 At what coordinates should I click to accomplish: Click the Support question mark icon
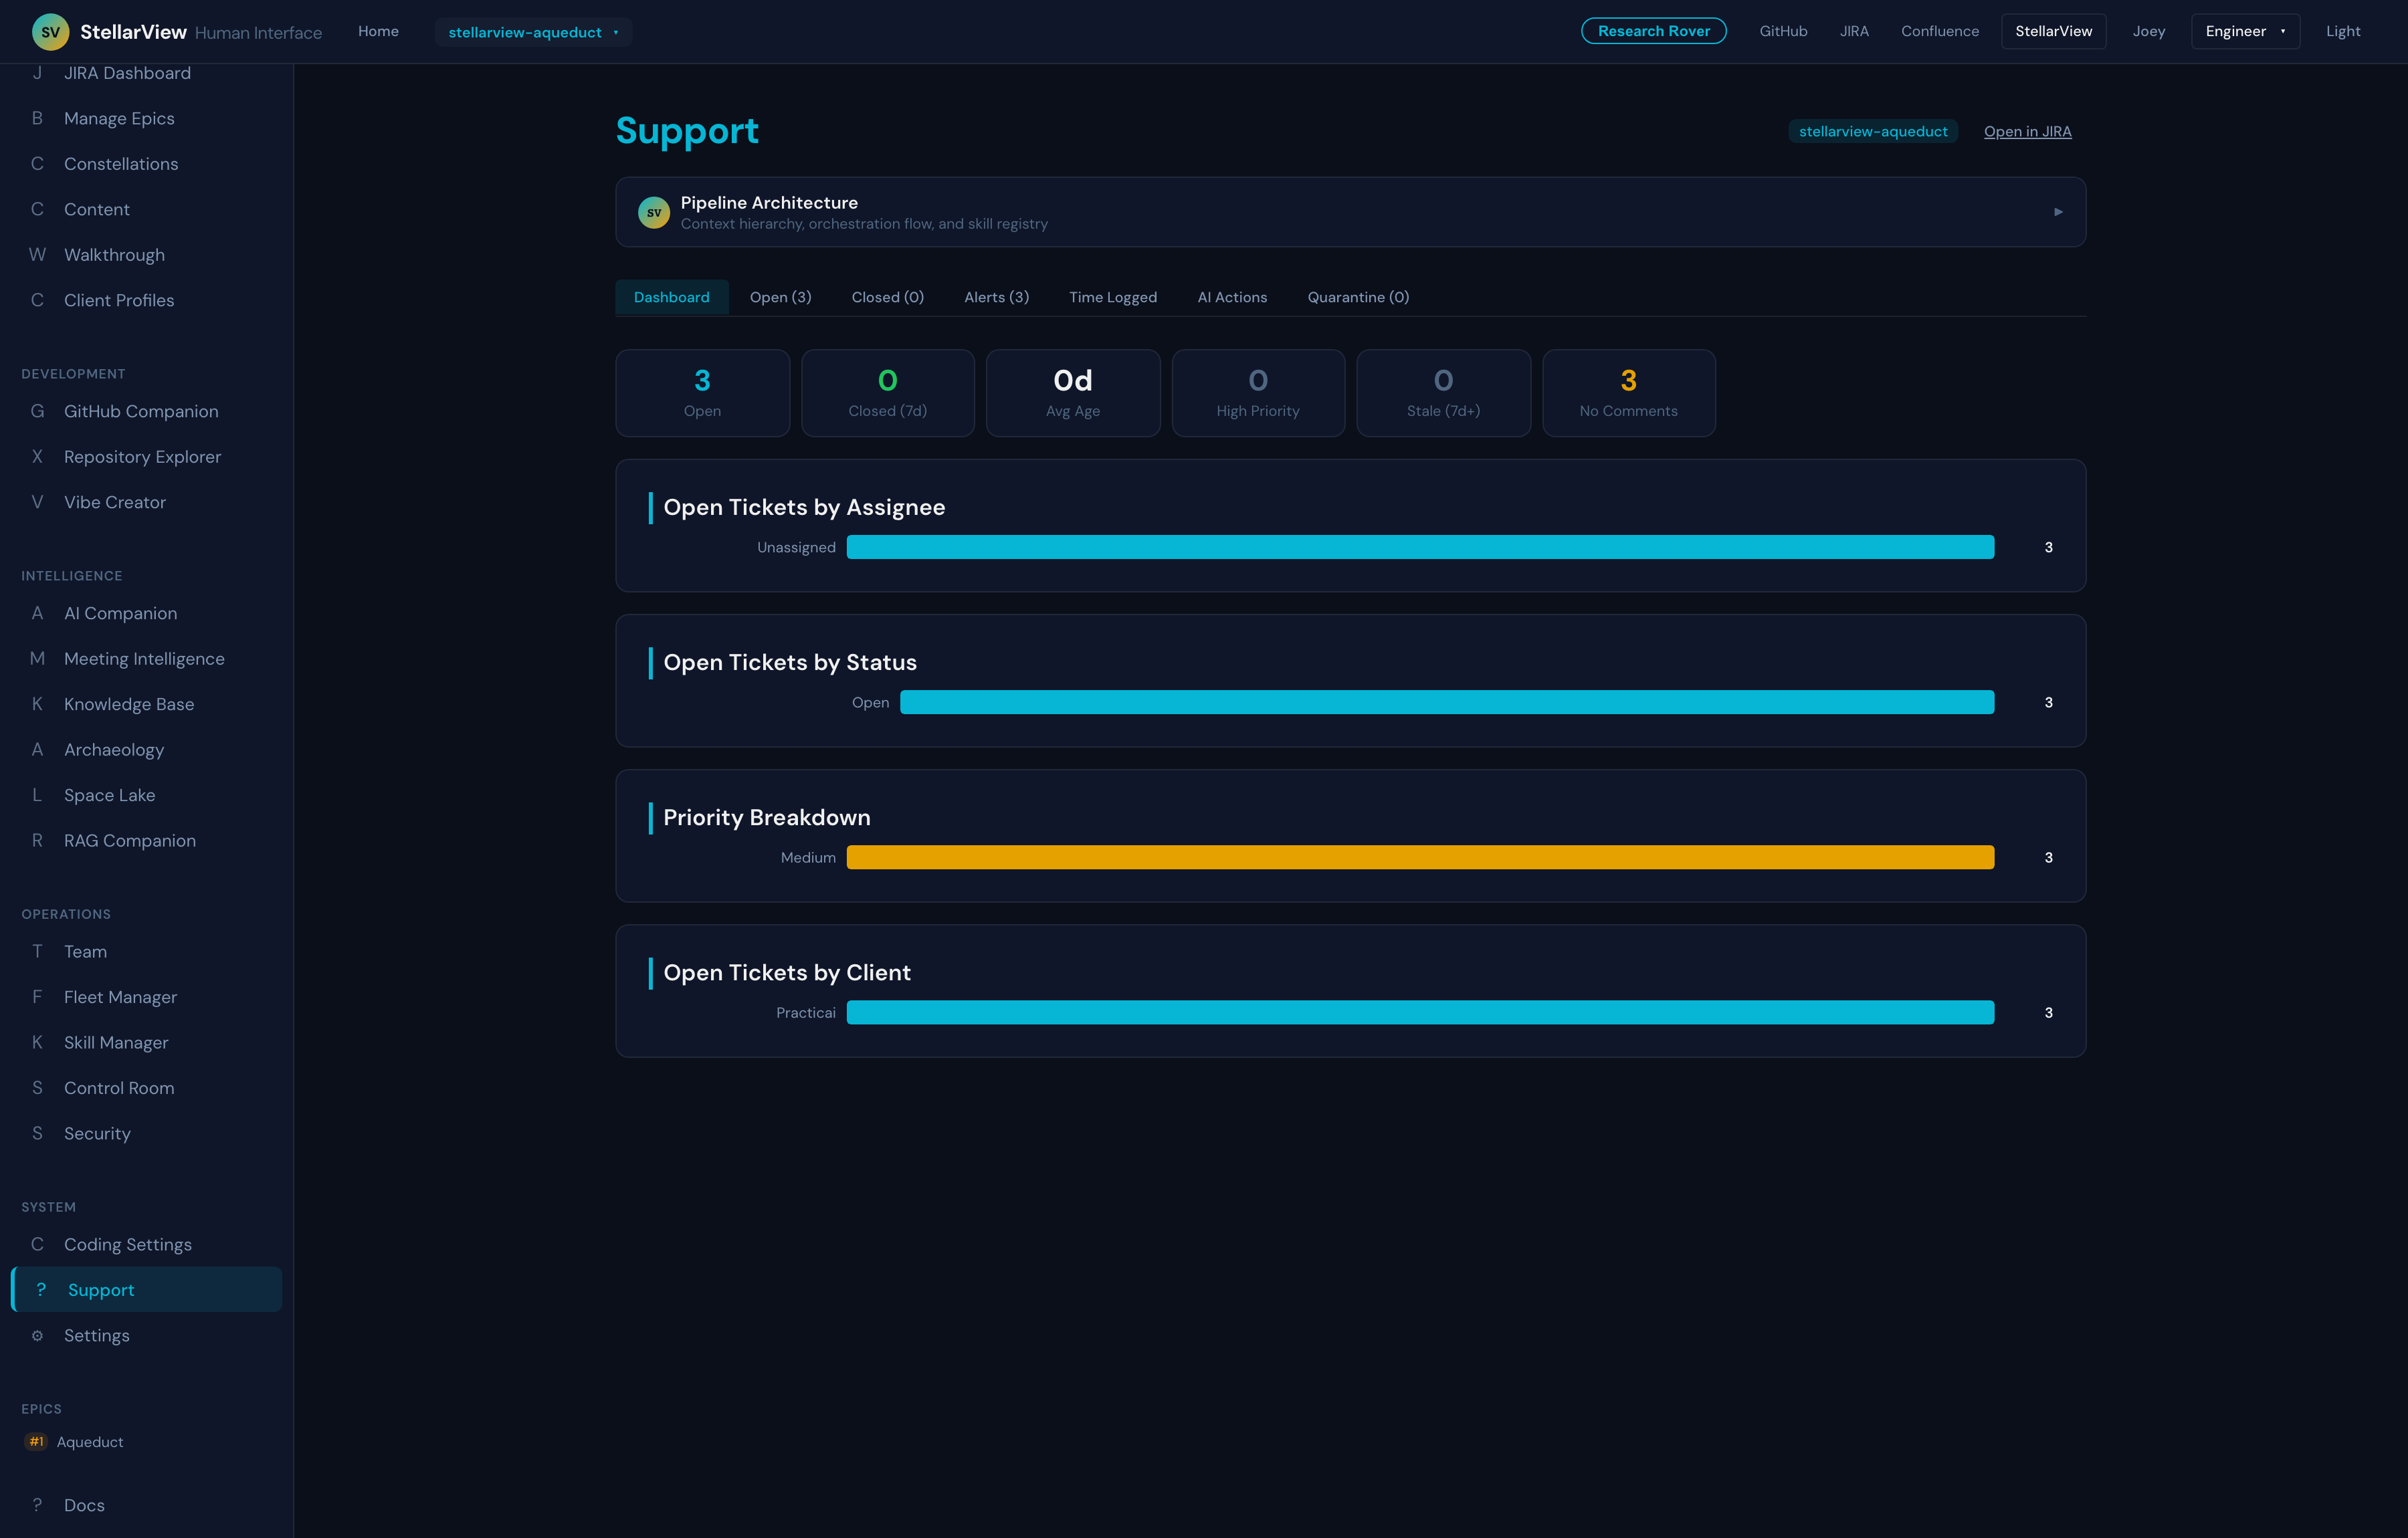41,1289
